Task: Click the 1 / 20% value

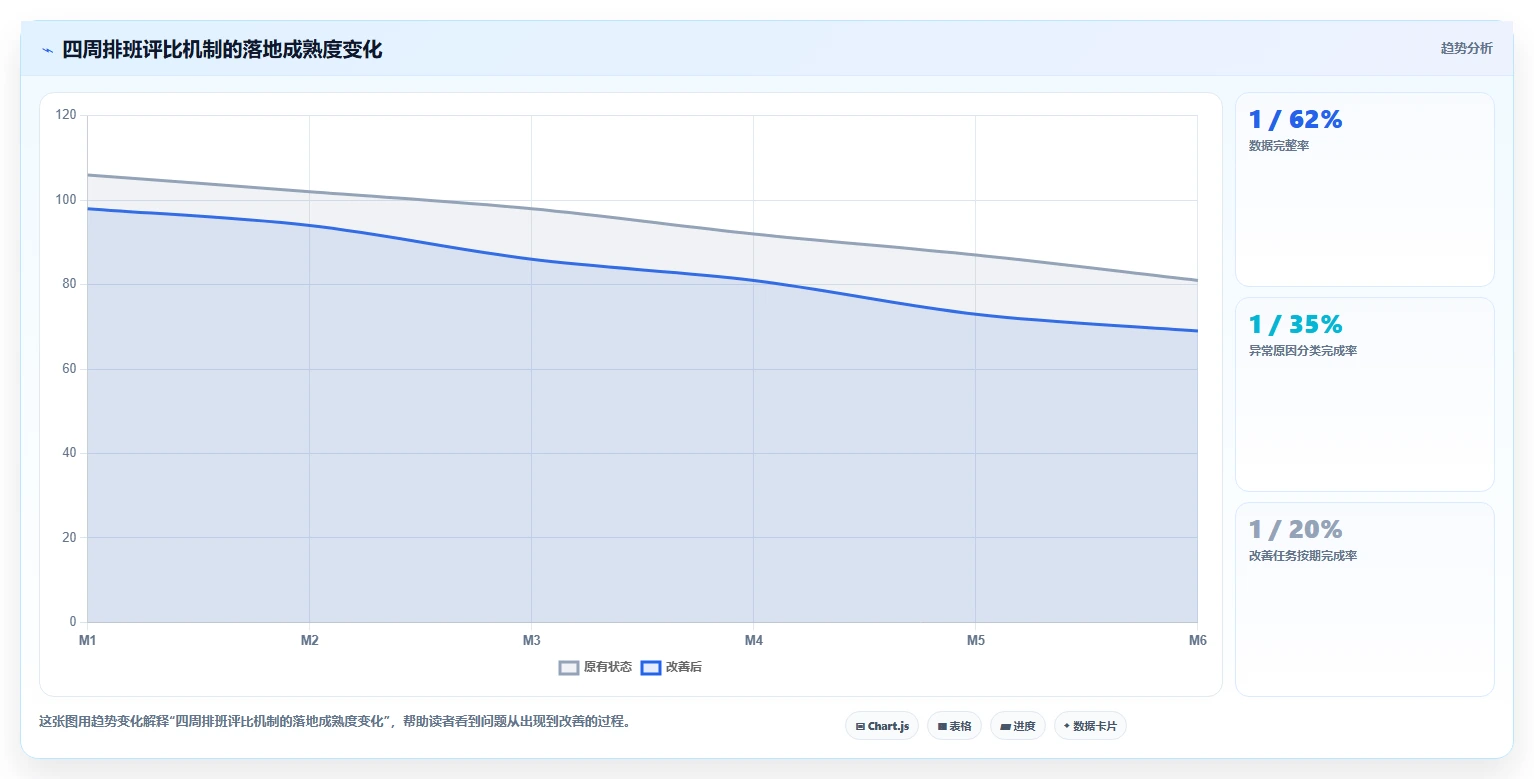Action: click(x=1295, y=530)
